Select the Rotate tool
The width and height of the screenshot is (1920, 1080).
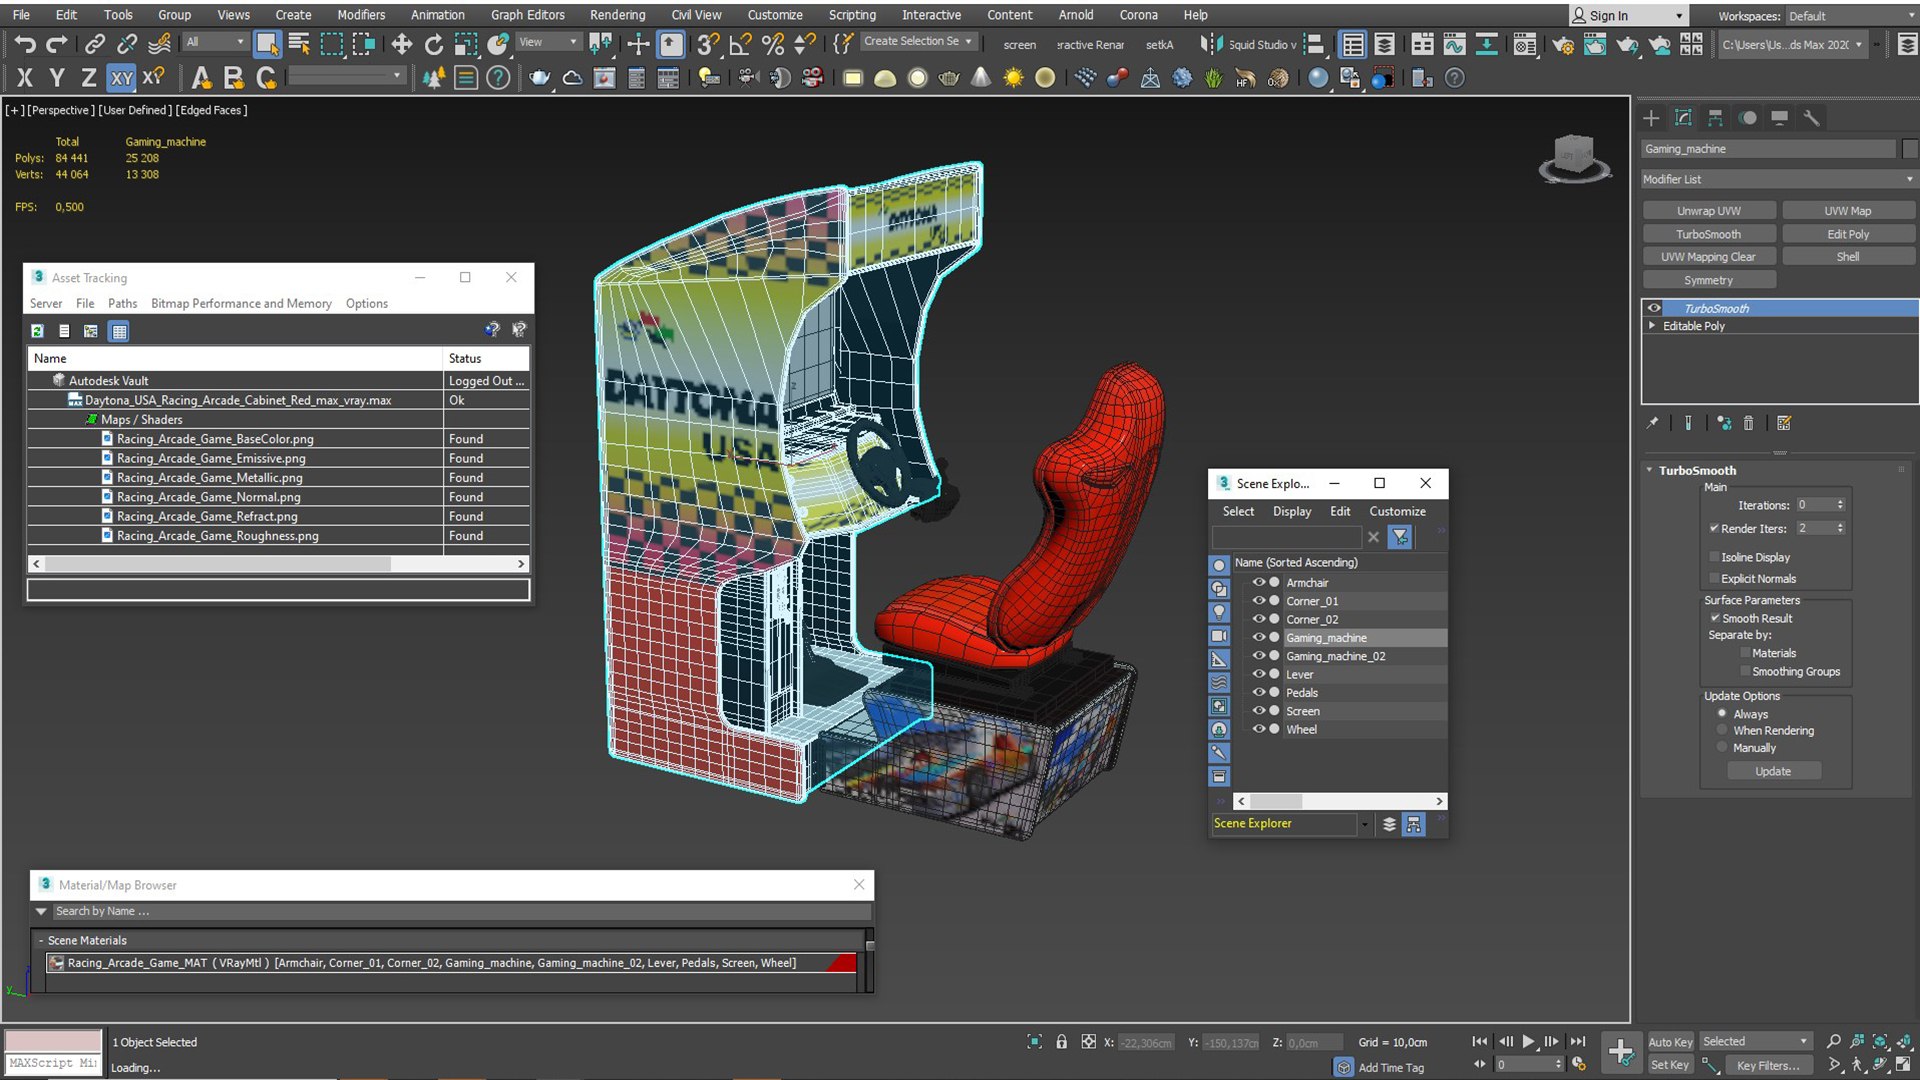pyautogui.click(x=433, y=44)
